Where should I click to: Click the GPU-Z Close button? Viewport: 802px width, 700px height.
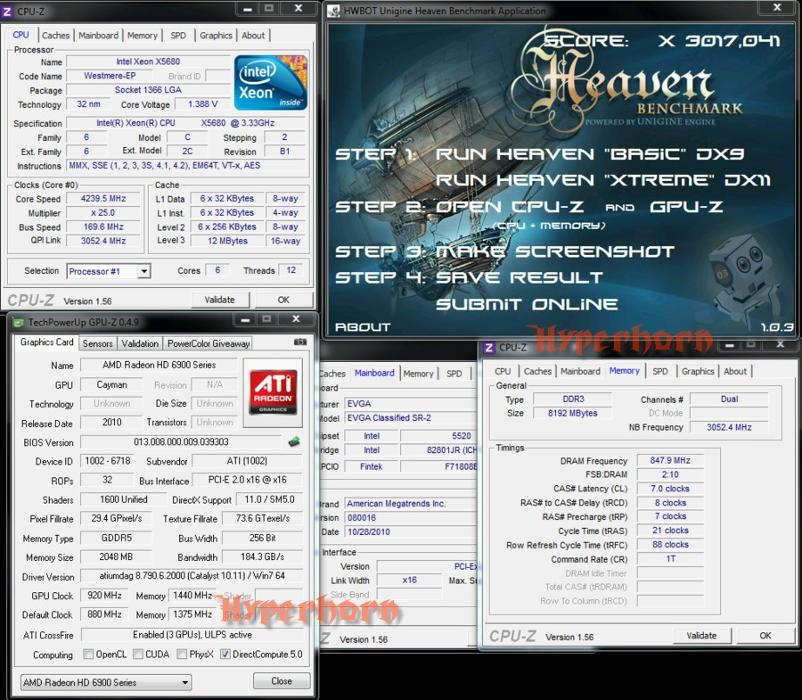[x=281, y=681]
